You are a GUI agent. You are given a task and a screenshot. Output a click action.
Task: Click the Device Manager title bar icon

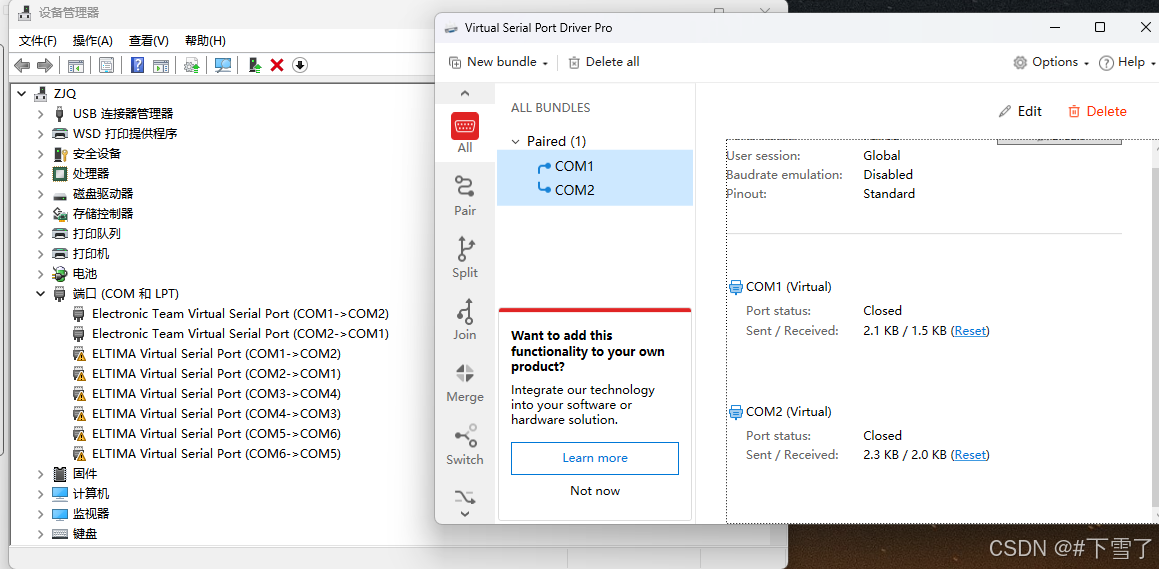24,13
